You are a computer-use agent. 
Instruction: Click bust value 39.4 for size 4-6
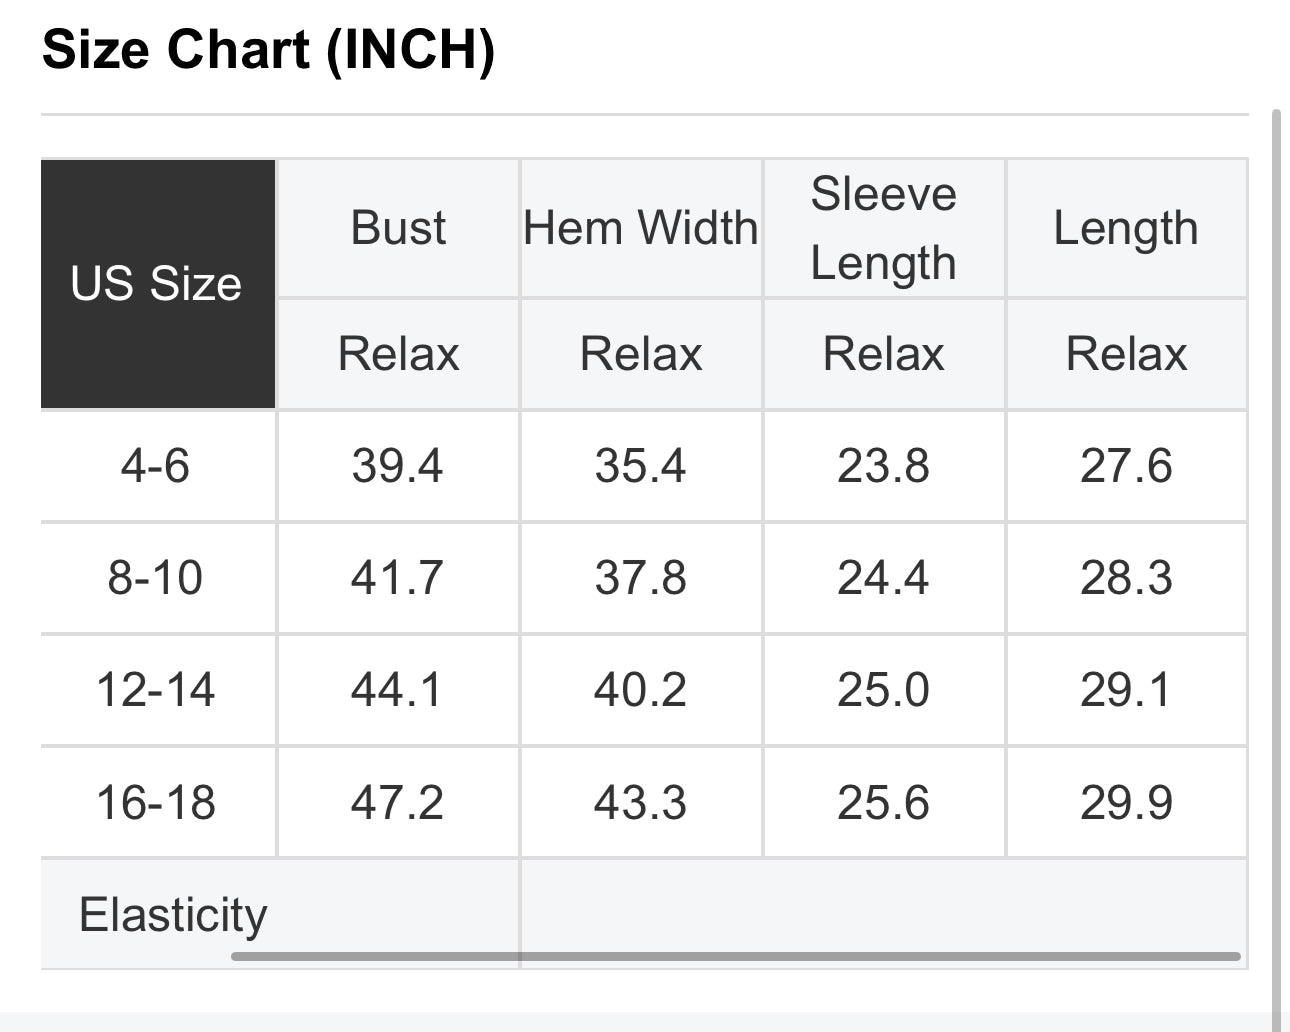coord(397,466)
